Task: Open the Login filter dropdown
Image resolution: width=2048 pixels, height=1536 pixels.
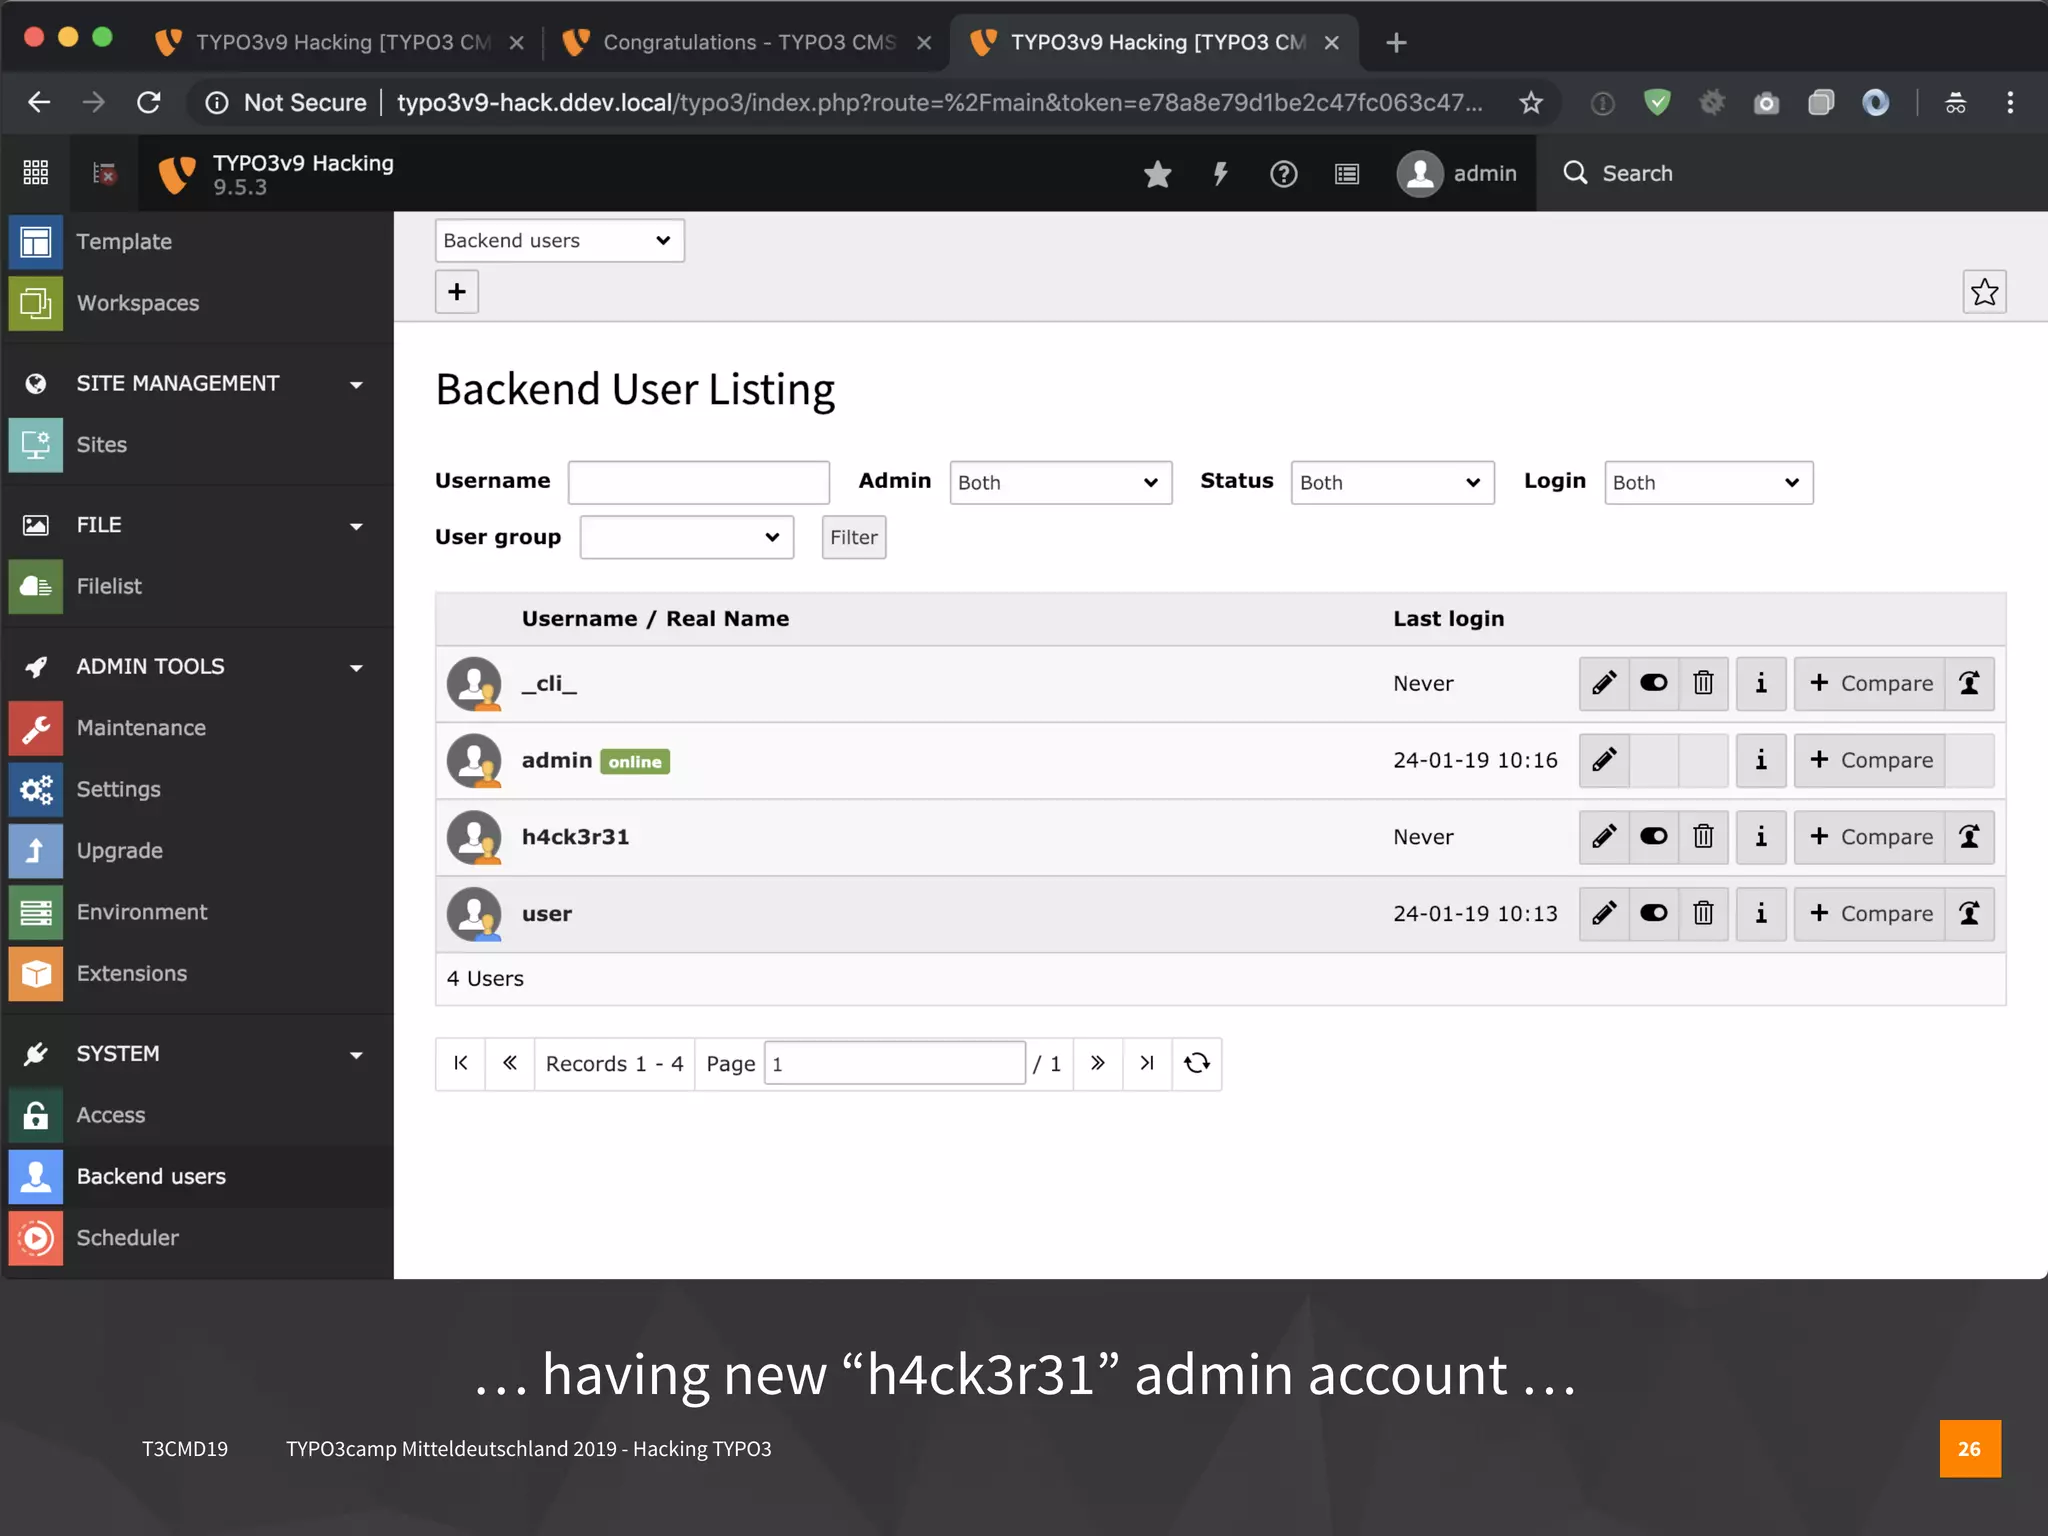Action: click(1708, 483)
